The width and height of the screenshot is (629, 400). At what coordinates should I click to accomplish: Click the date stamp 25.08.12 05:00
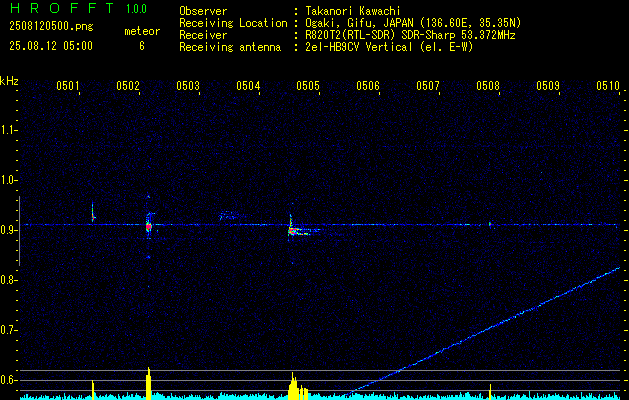click(x=51, y=45)
